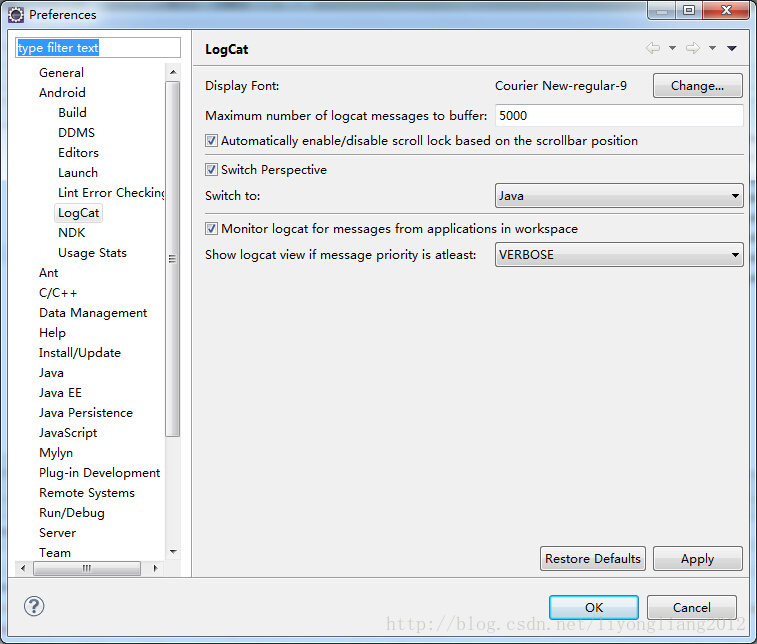Select Java EE category

[60, 393]
